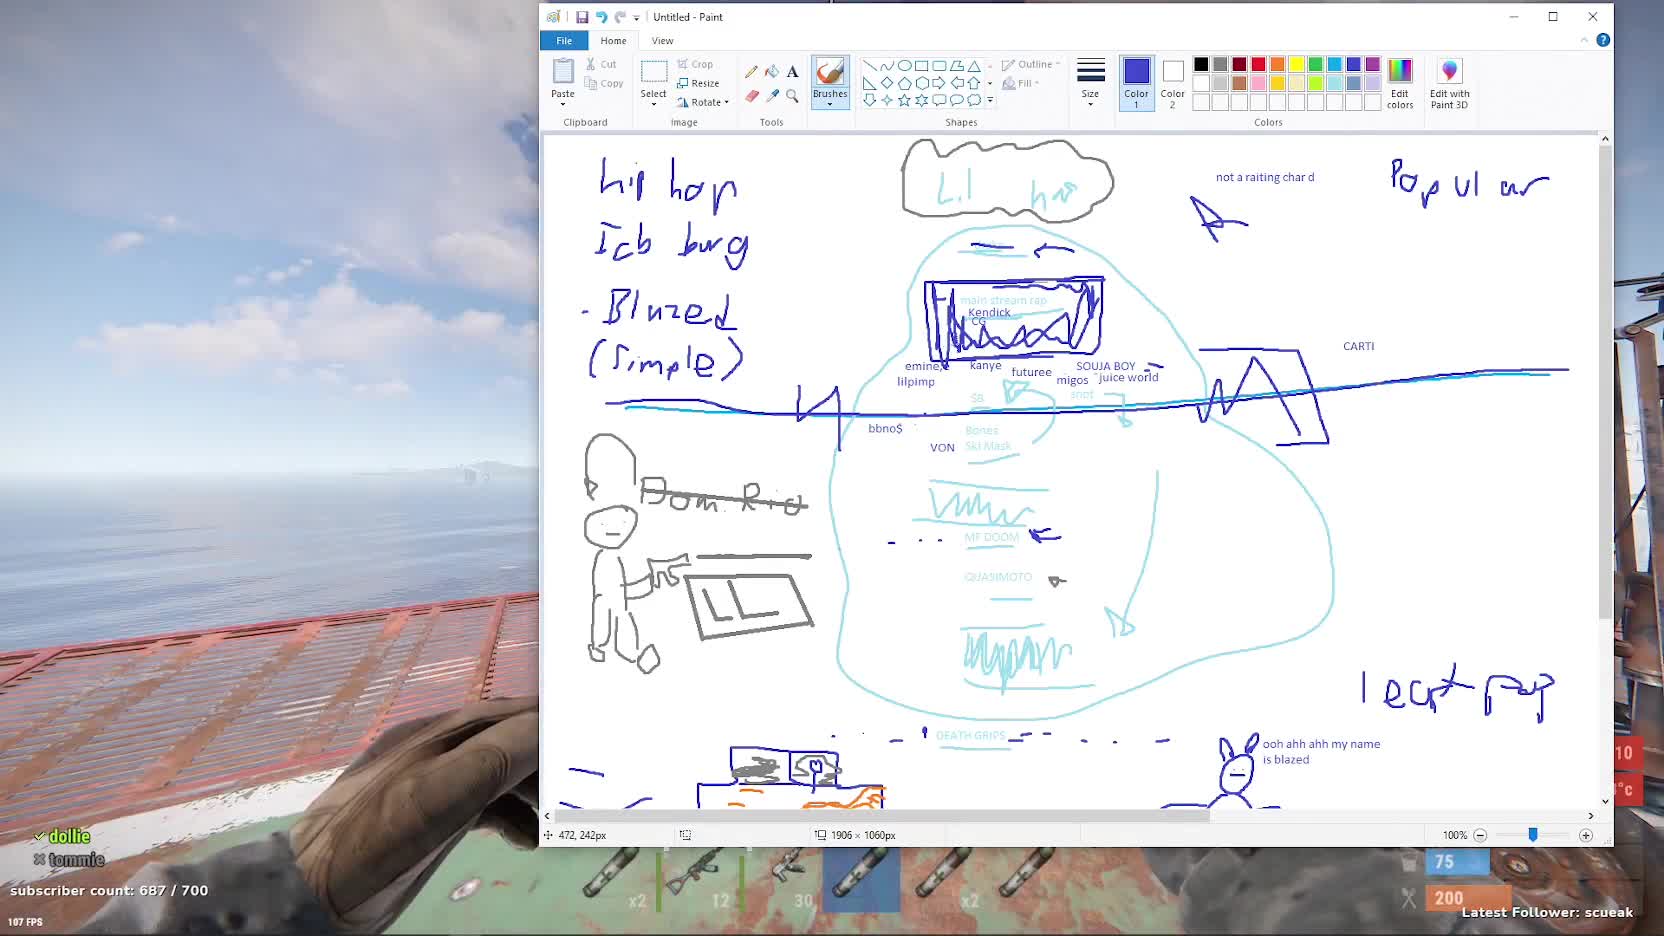Expand the Brushes dropdown arrow
This screenshot has width=1664, height=936.
click(830, 104)
